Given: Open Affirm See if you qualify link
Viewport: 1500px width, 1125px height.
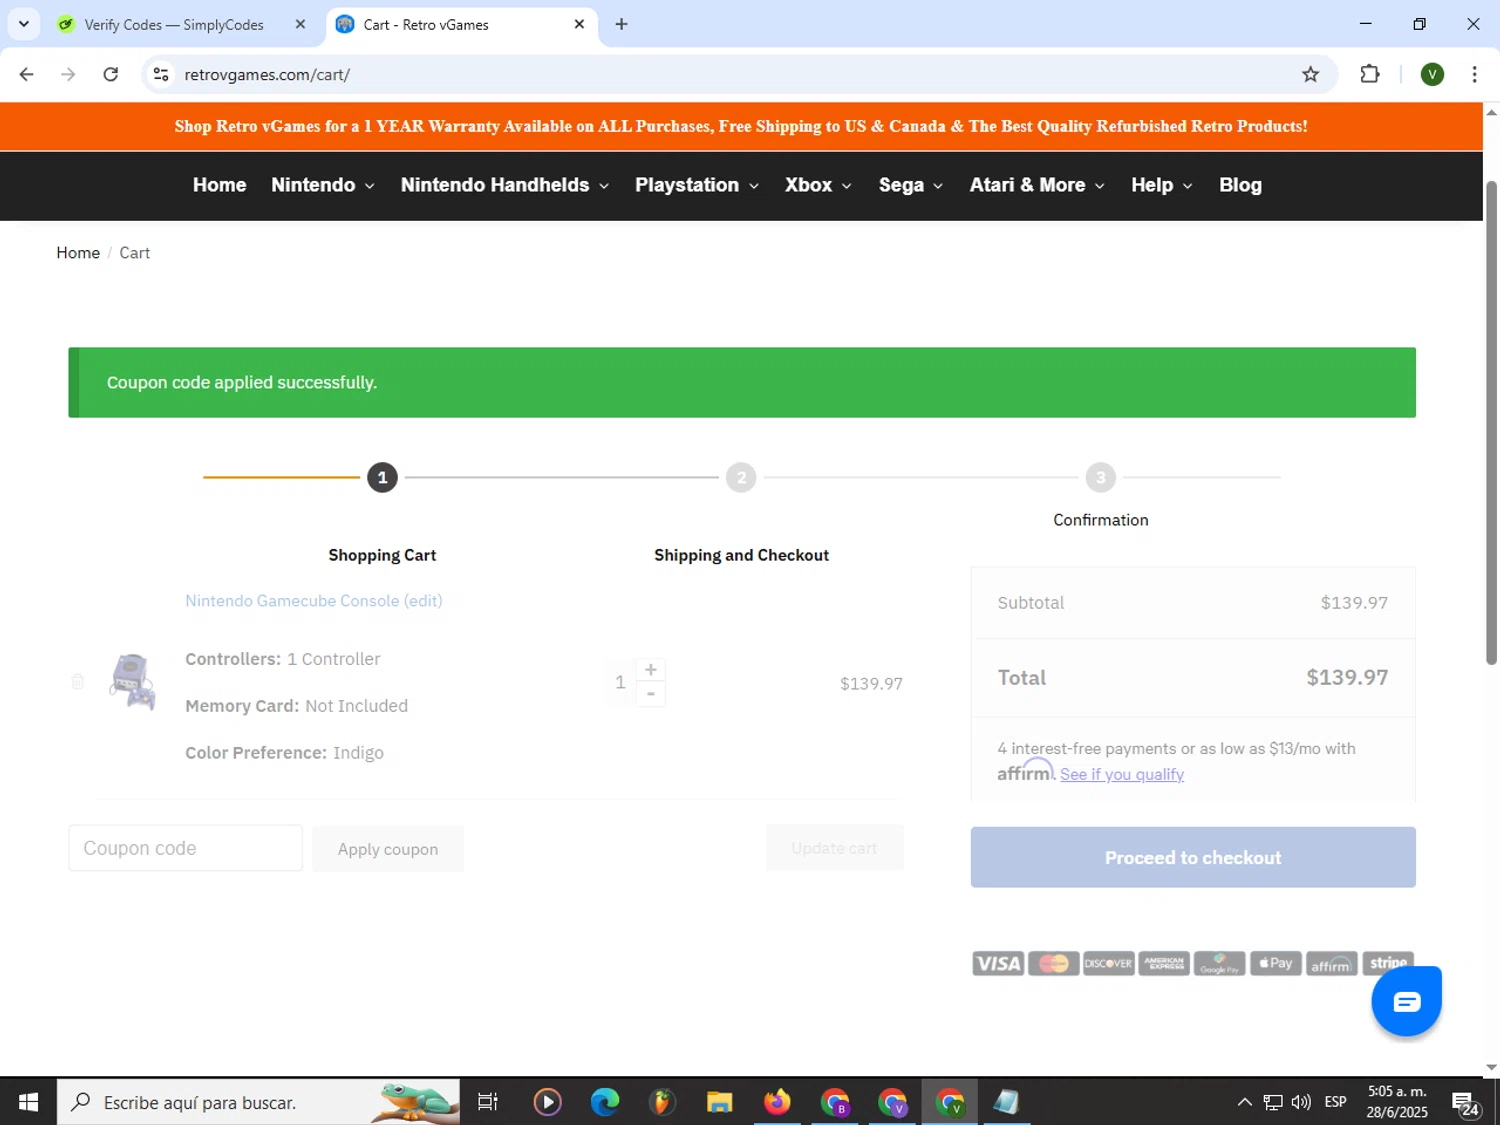Looking at the screenshot, I should 1122,774.
